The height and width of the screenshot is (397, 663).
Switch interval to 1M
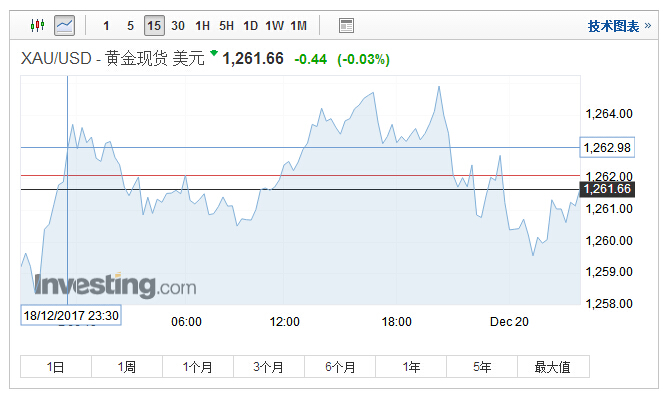point(298,26)
